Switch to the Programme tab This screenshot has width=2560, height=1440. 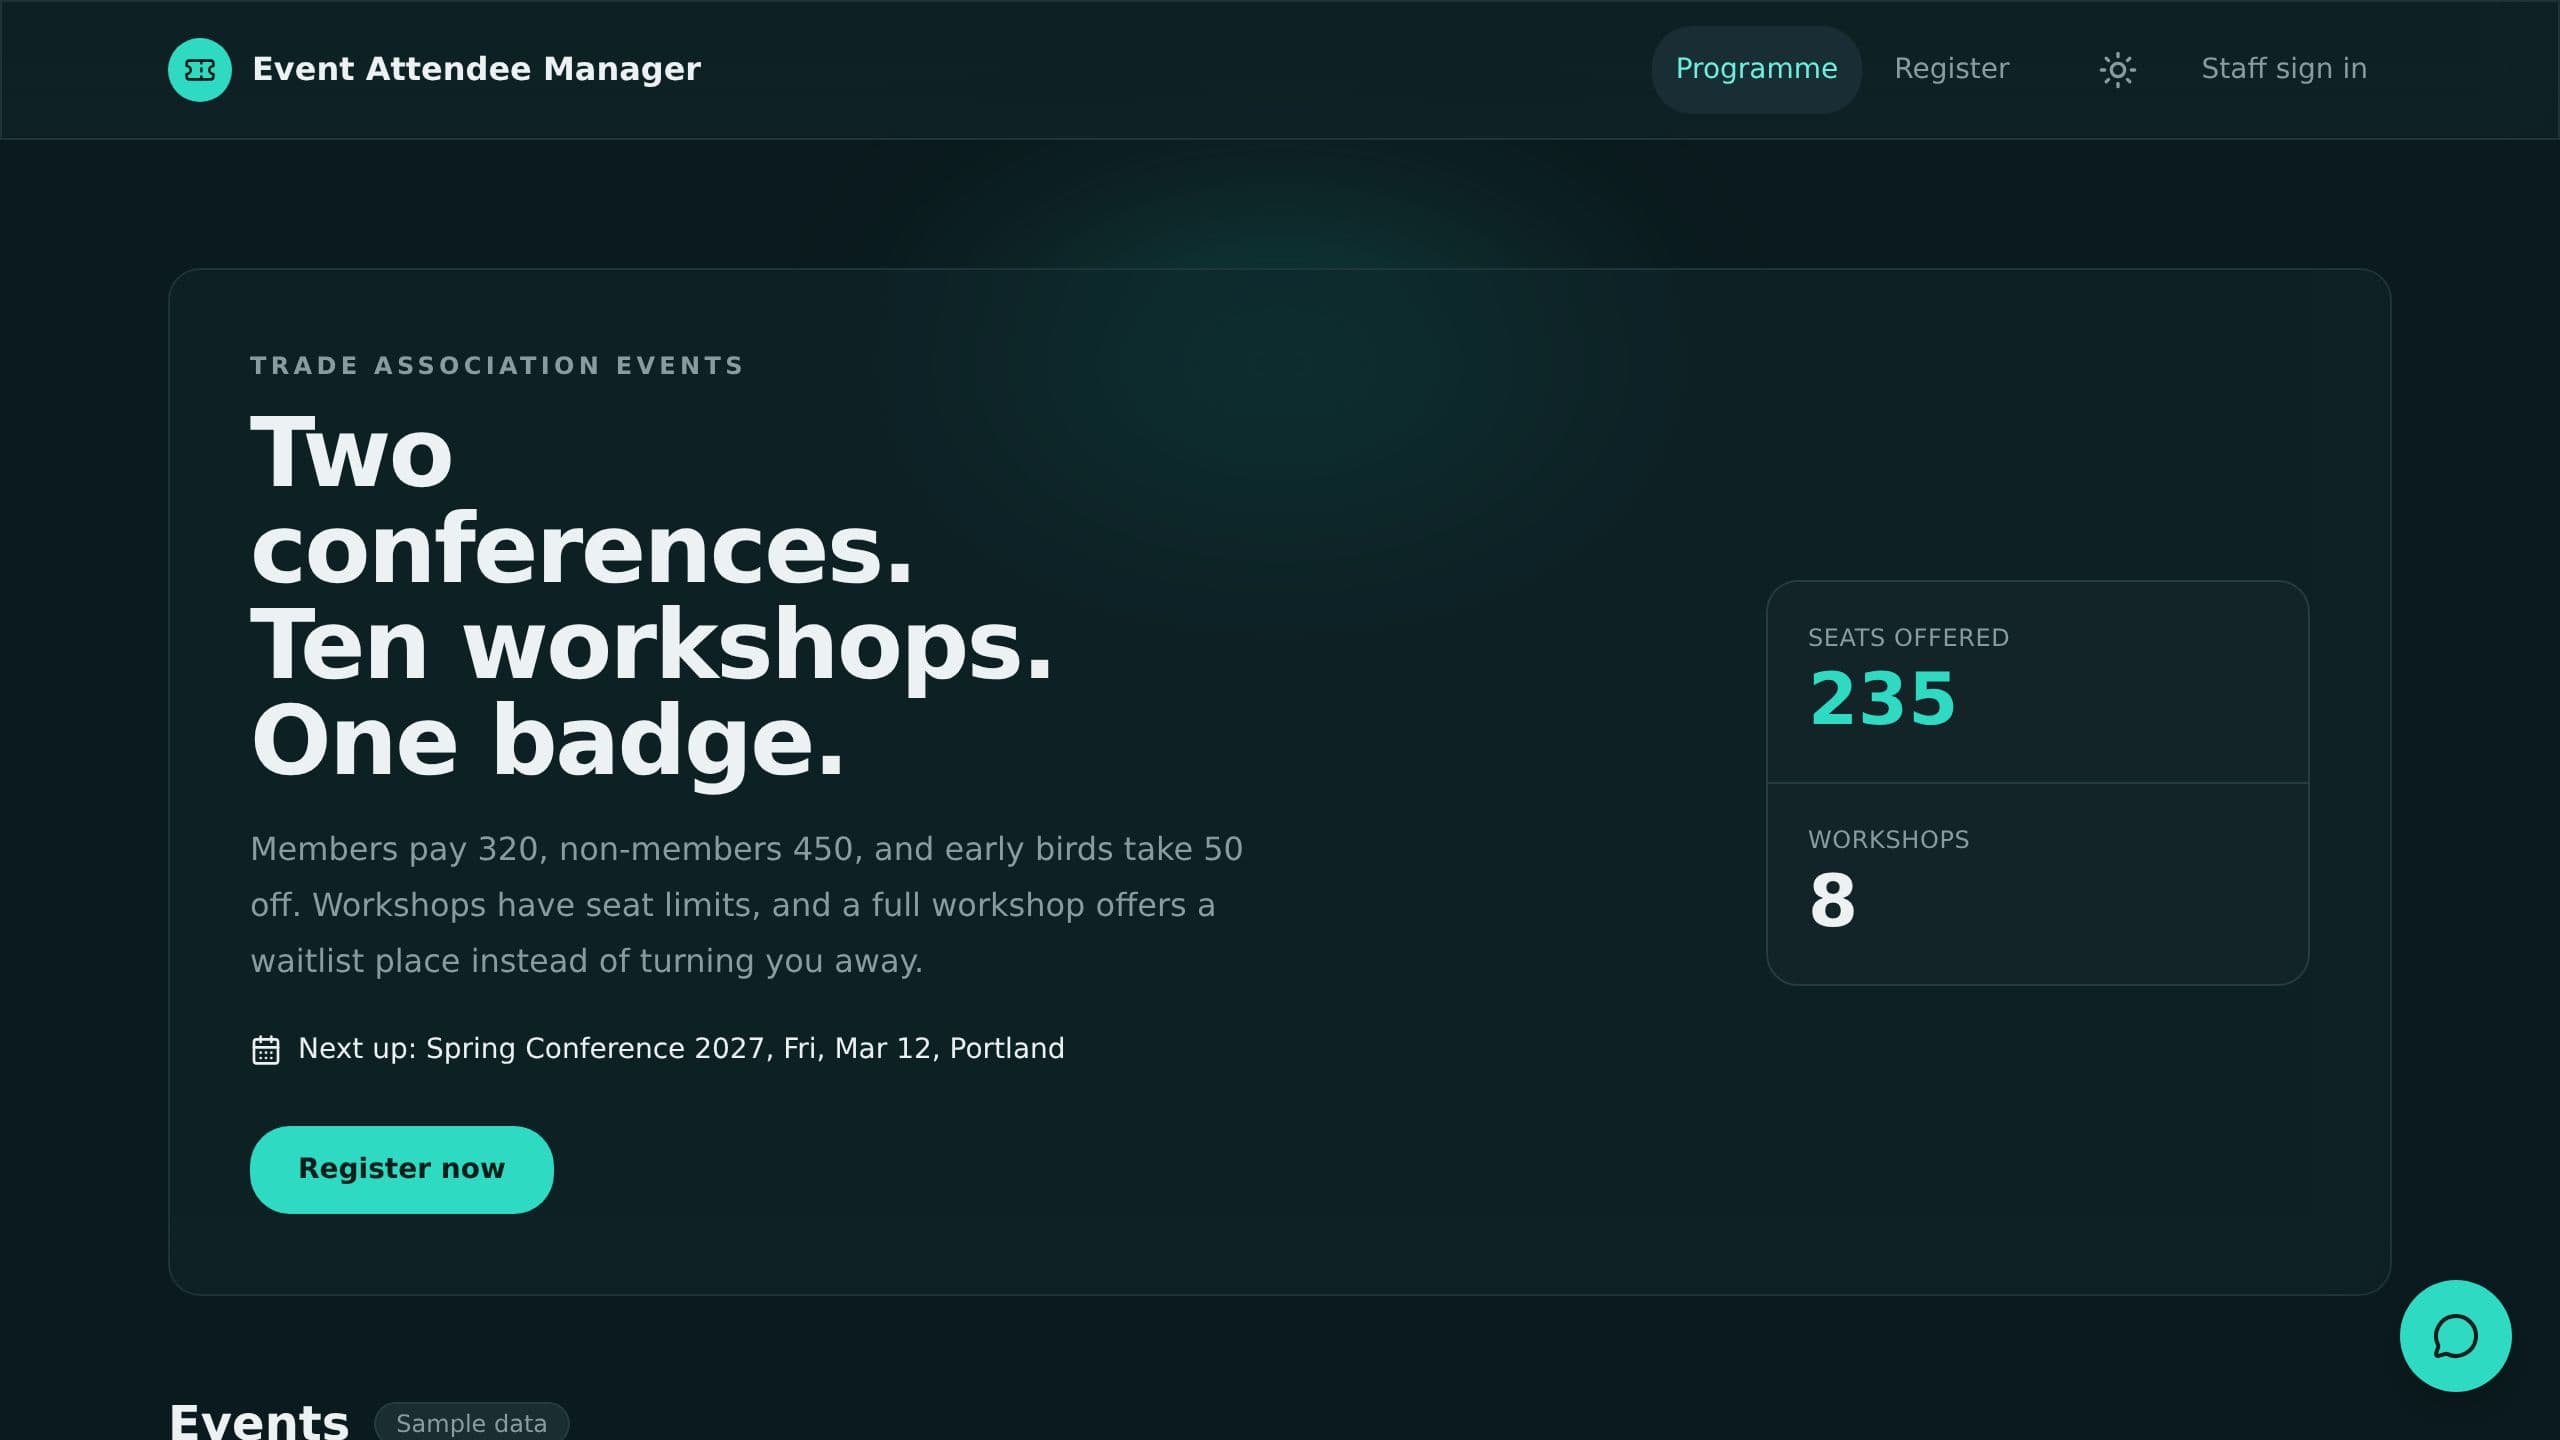click(1756, 70)
